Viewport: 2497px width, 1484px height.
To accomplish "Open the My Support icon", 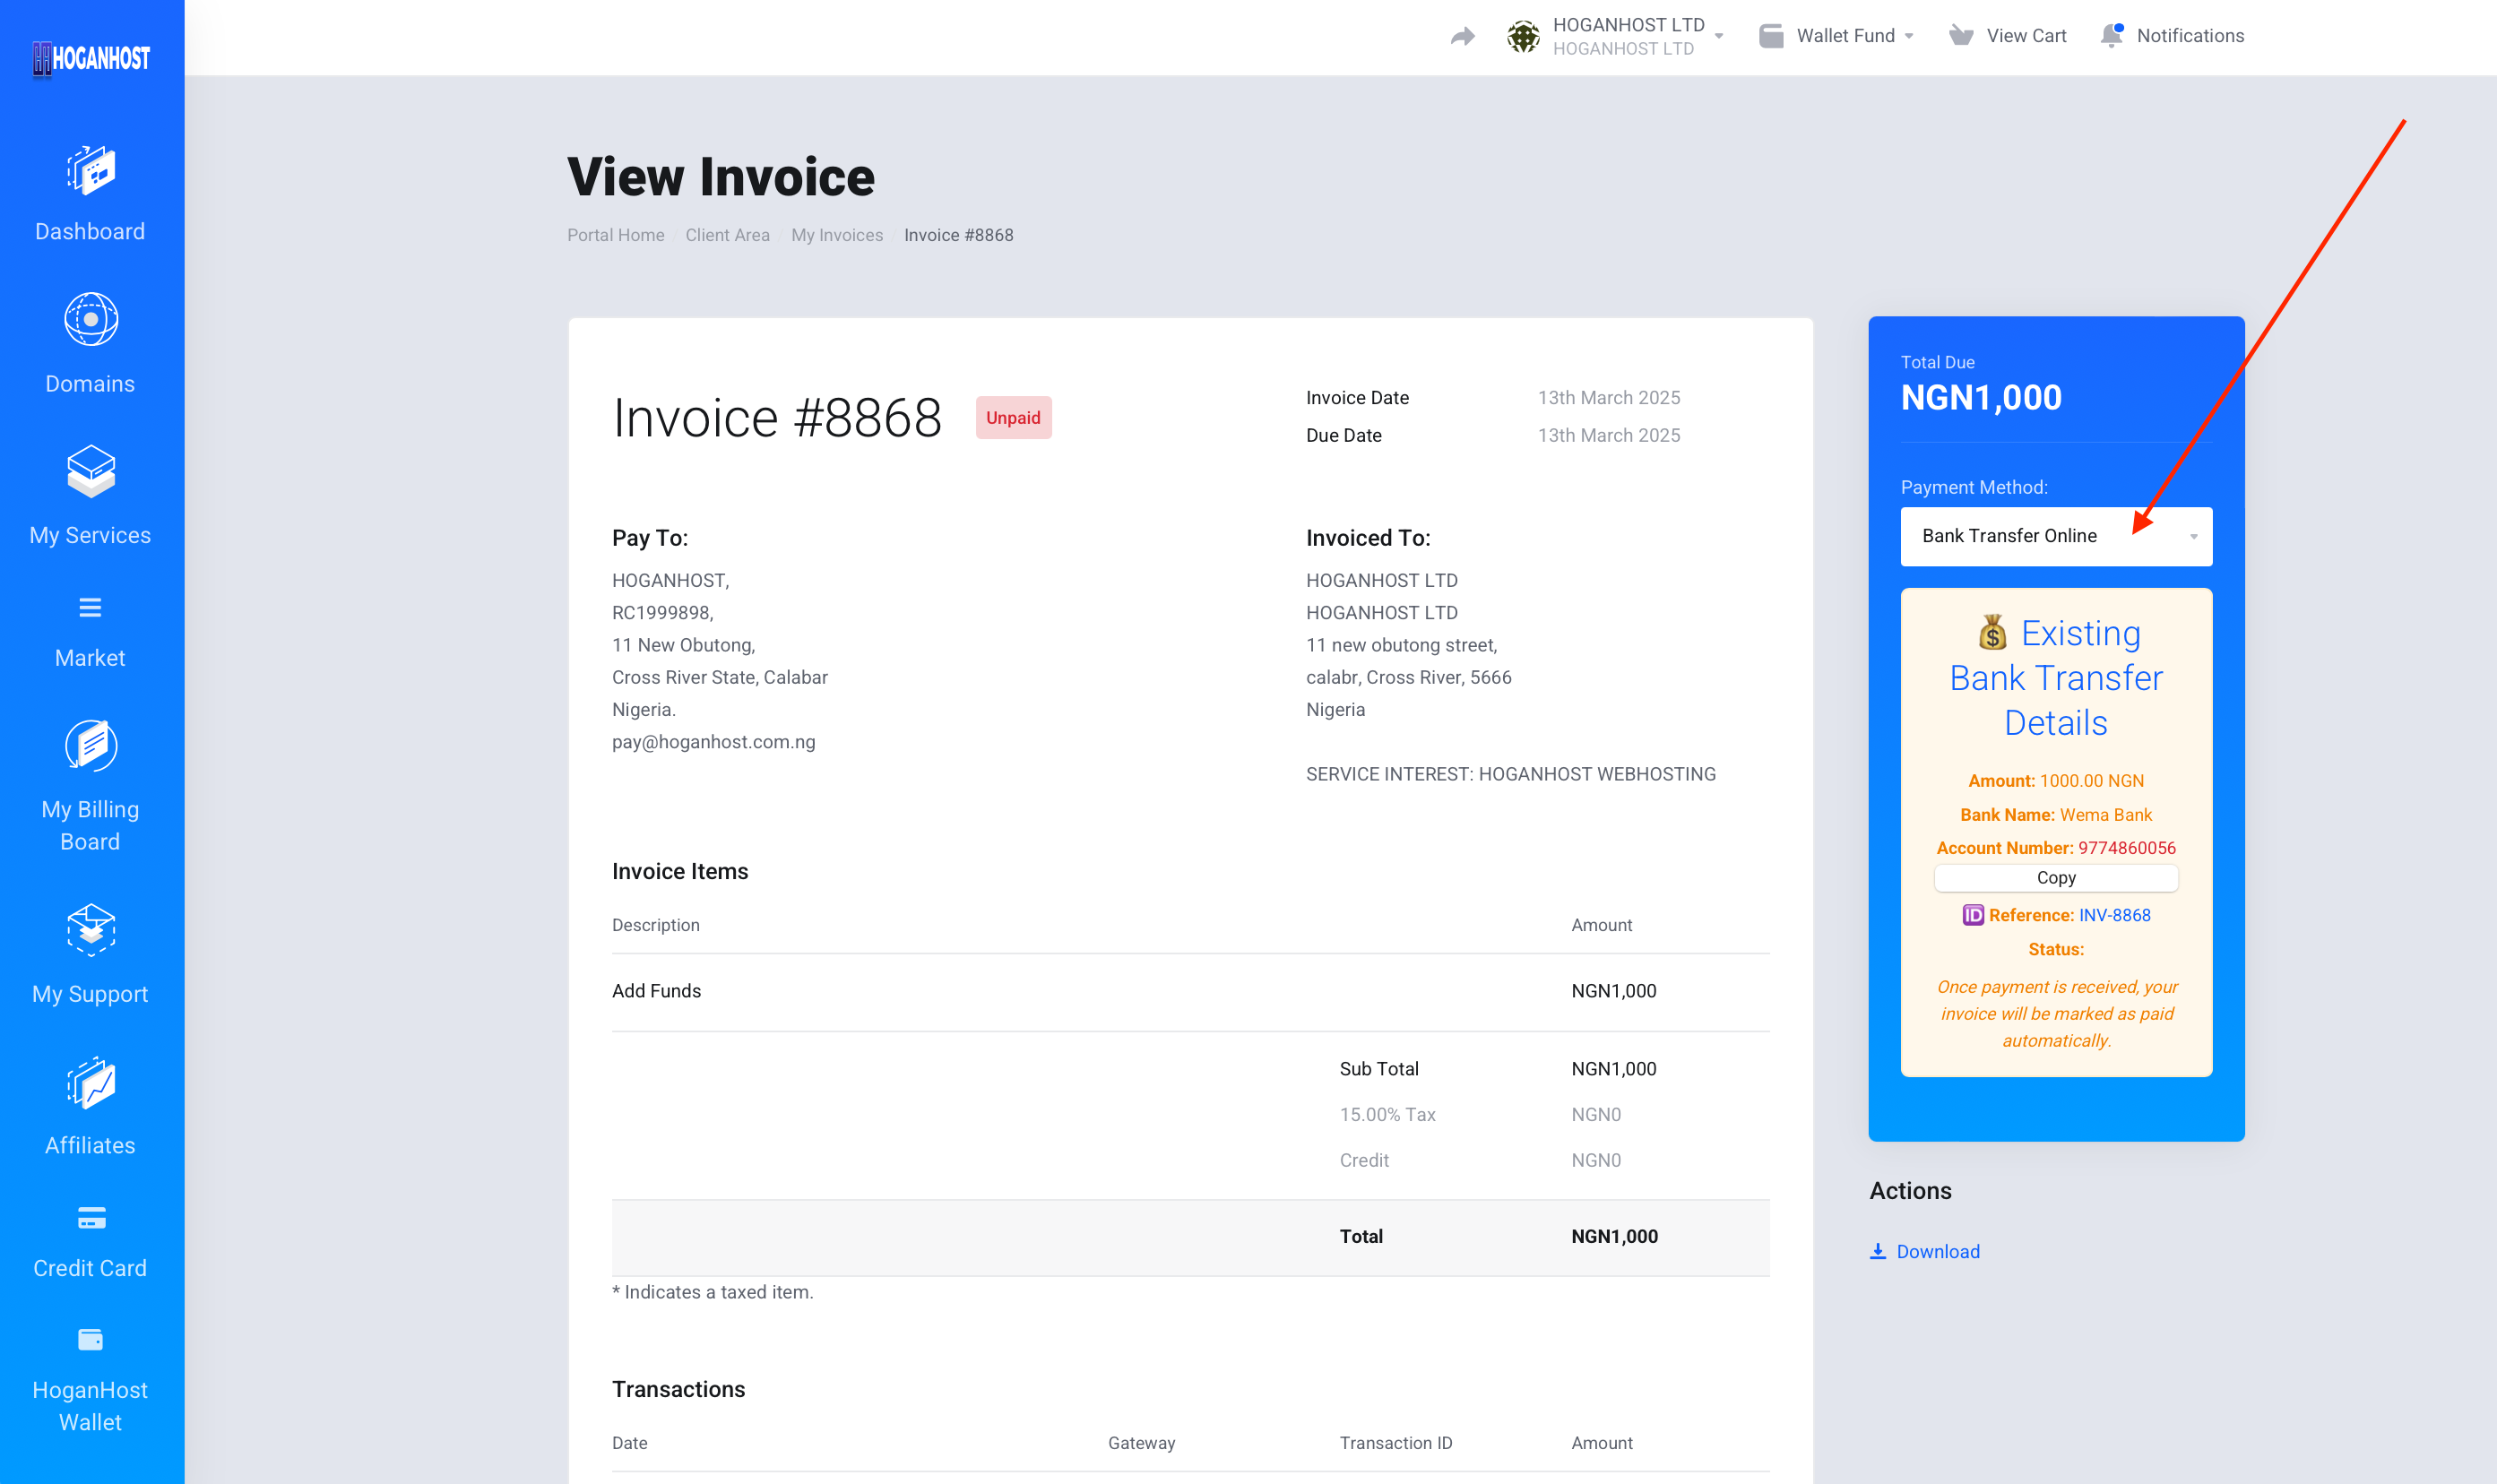I will click(x=91, y=930).
